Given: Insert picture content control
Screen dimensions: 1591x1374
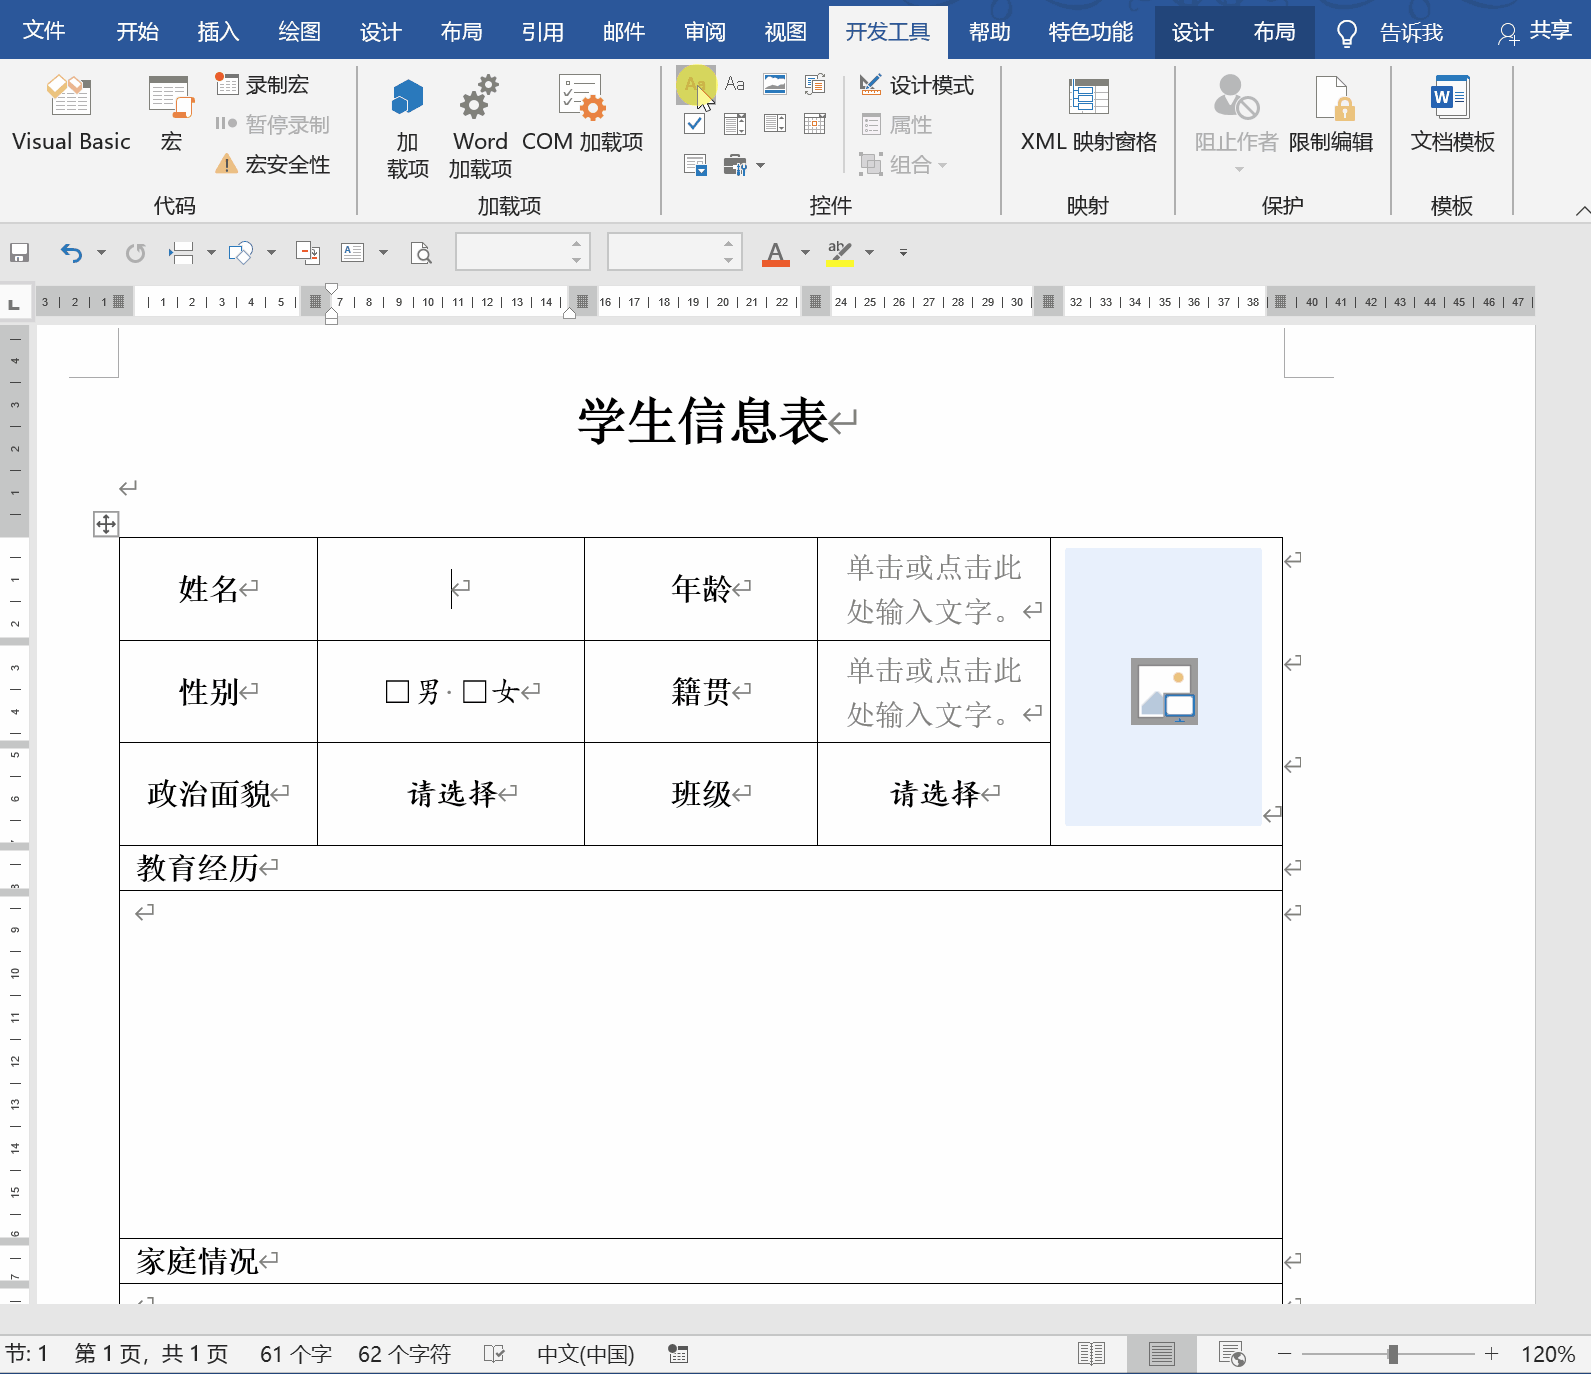Looking at the screenshot, I should (775, 84).
